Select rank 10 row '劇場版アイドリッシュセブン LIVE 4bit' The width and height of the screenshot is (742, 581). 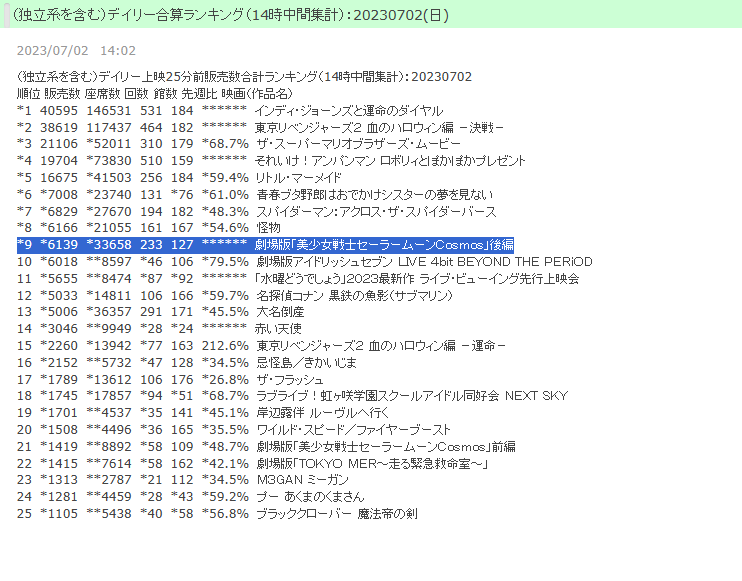[x=305, y=262]
